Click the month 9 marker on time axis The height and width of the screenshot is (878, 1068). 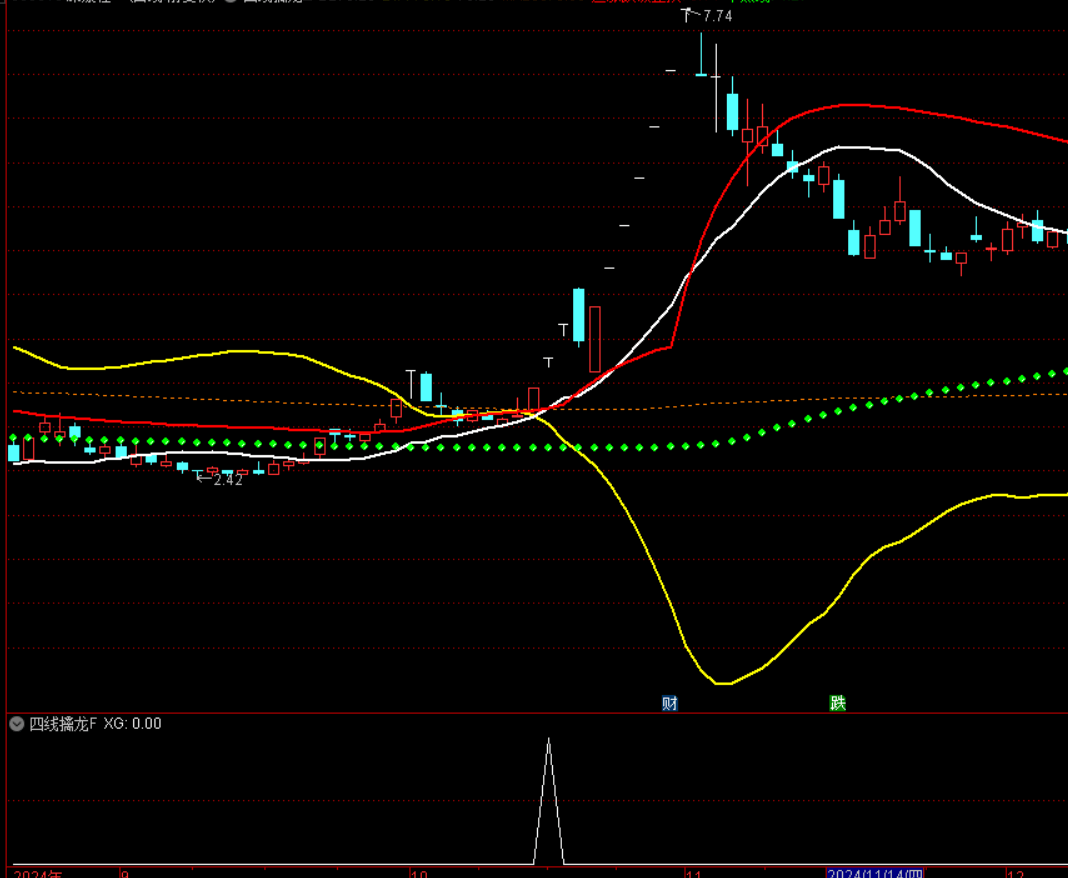point(125,872)
